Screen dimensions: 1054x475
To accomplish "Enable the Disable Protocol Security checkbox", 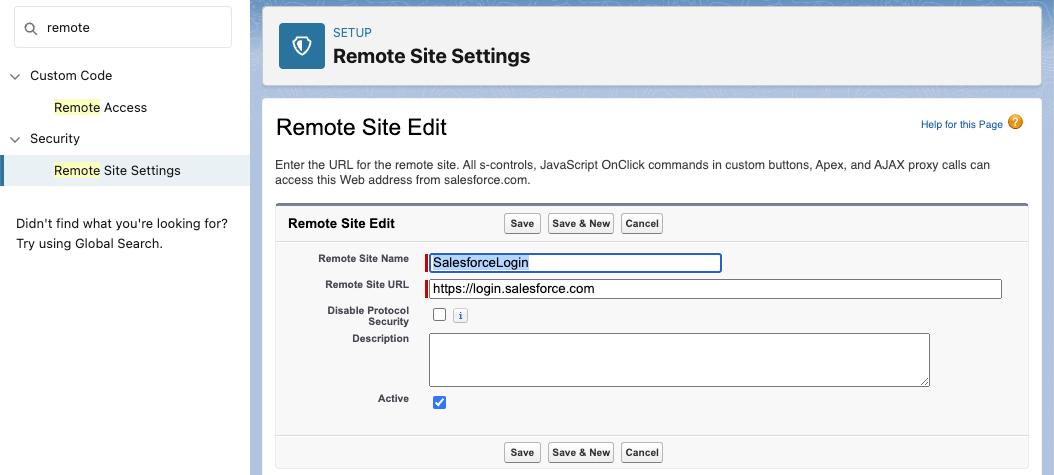I will coord(440,314).
